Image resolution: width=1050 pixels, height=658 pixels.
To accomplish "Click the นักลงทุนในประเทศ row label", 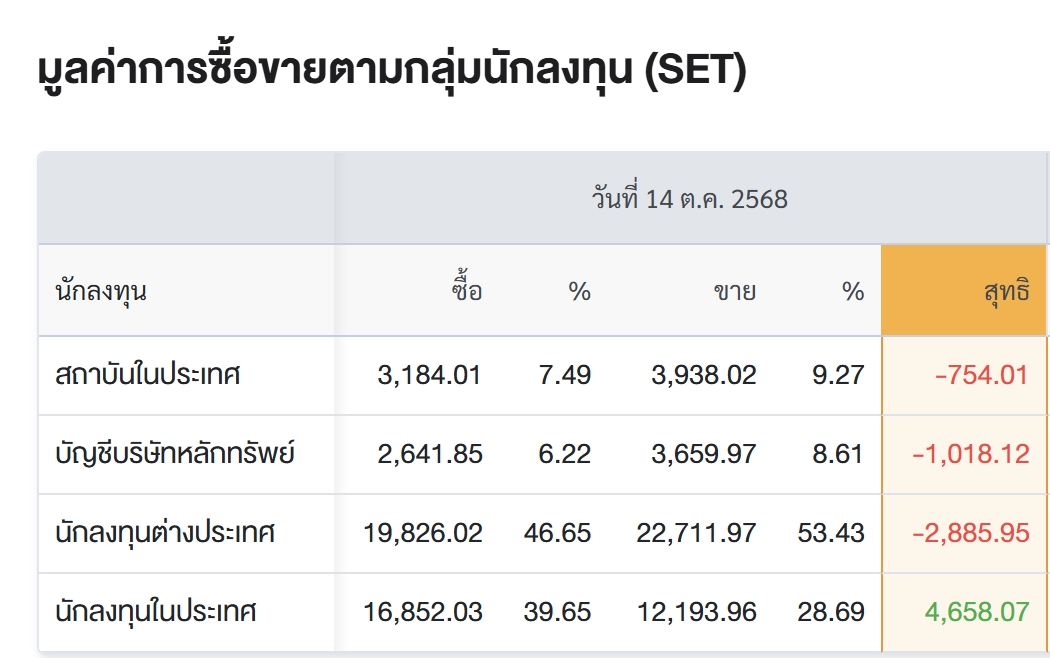I will click(x=156, y=611).
